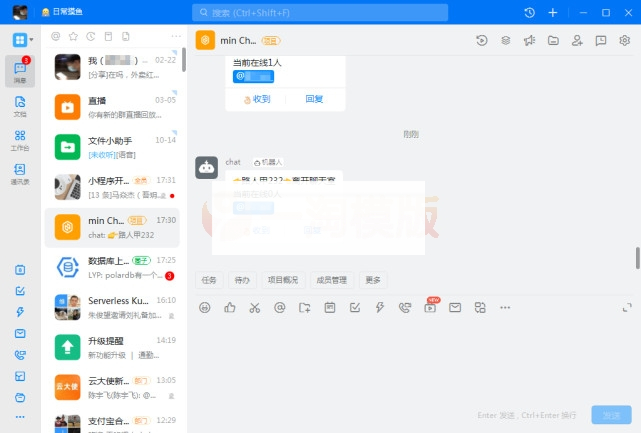This screenshot has height=433, width=641.
Task: Open the group files folder icon
Action: coord(553,41)
